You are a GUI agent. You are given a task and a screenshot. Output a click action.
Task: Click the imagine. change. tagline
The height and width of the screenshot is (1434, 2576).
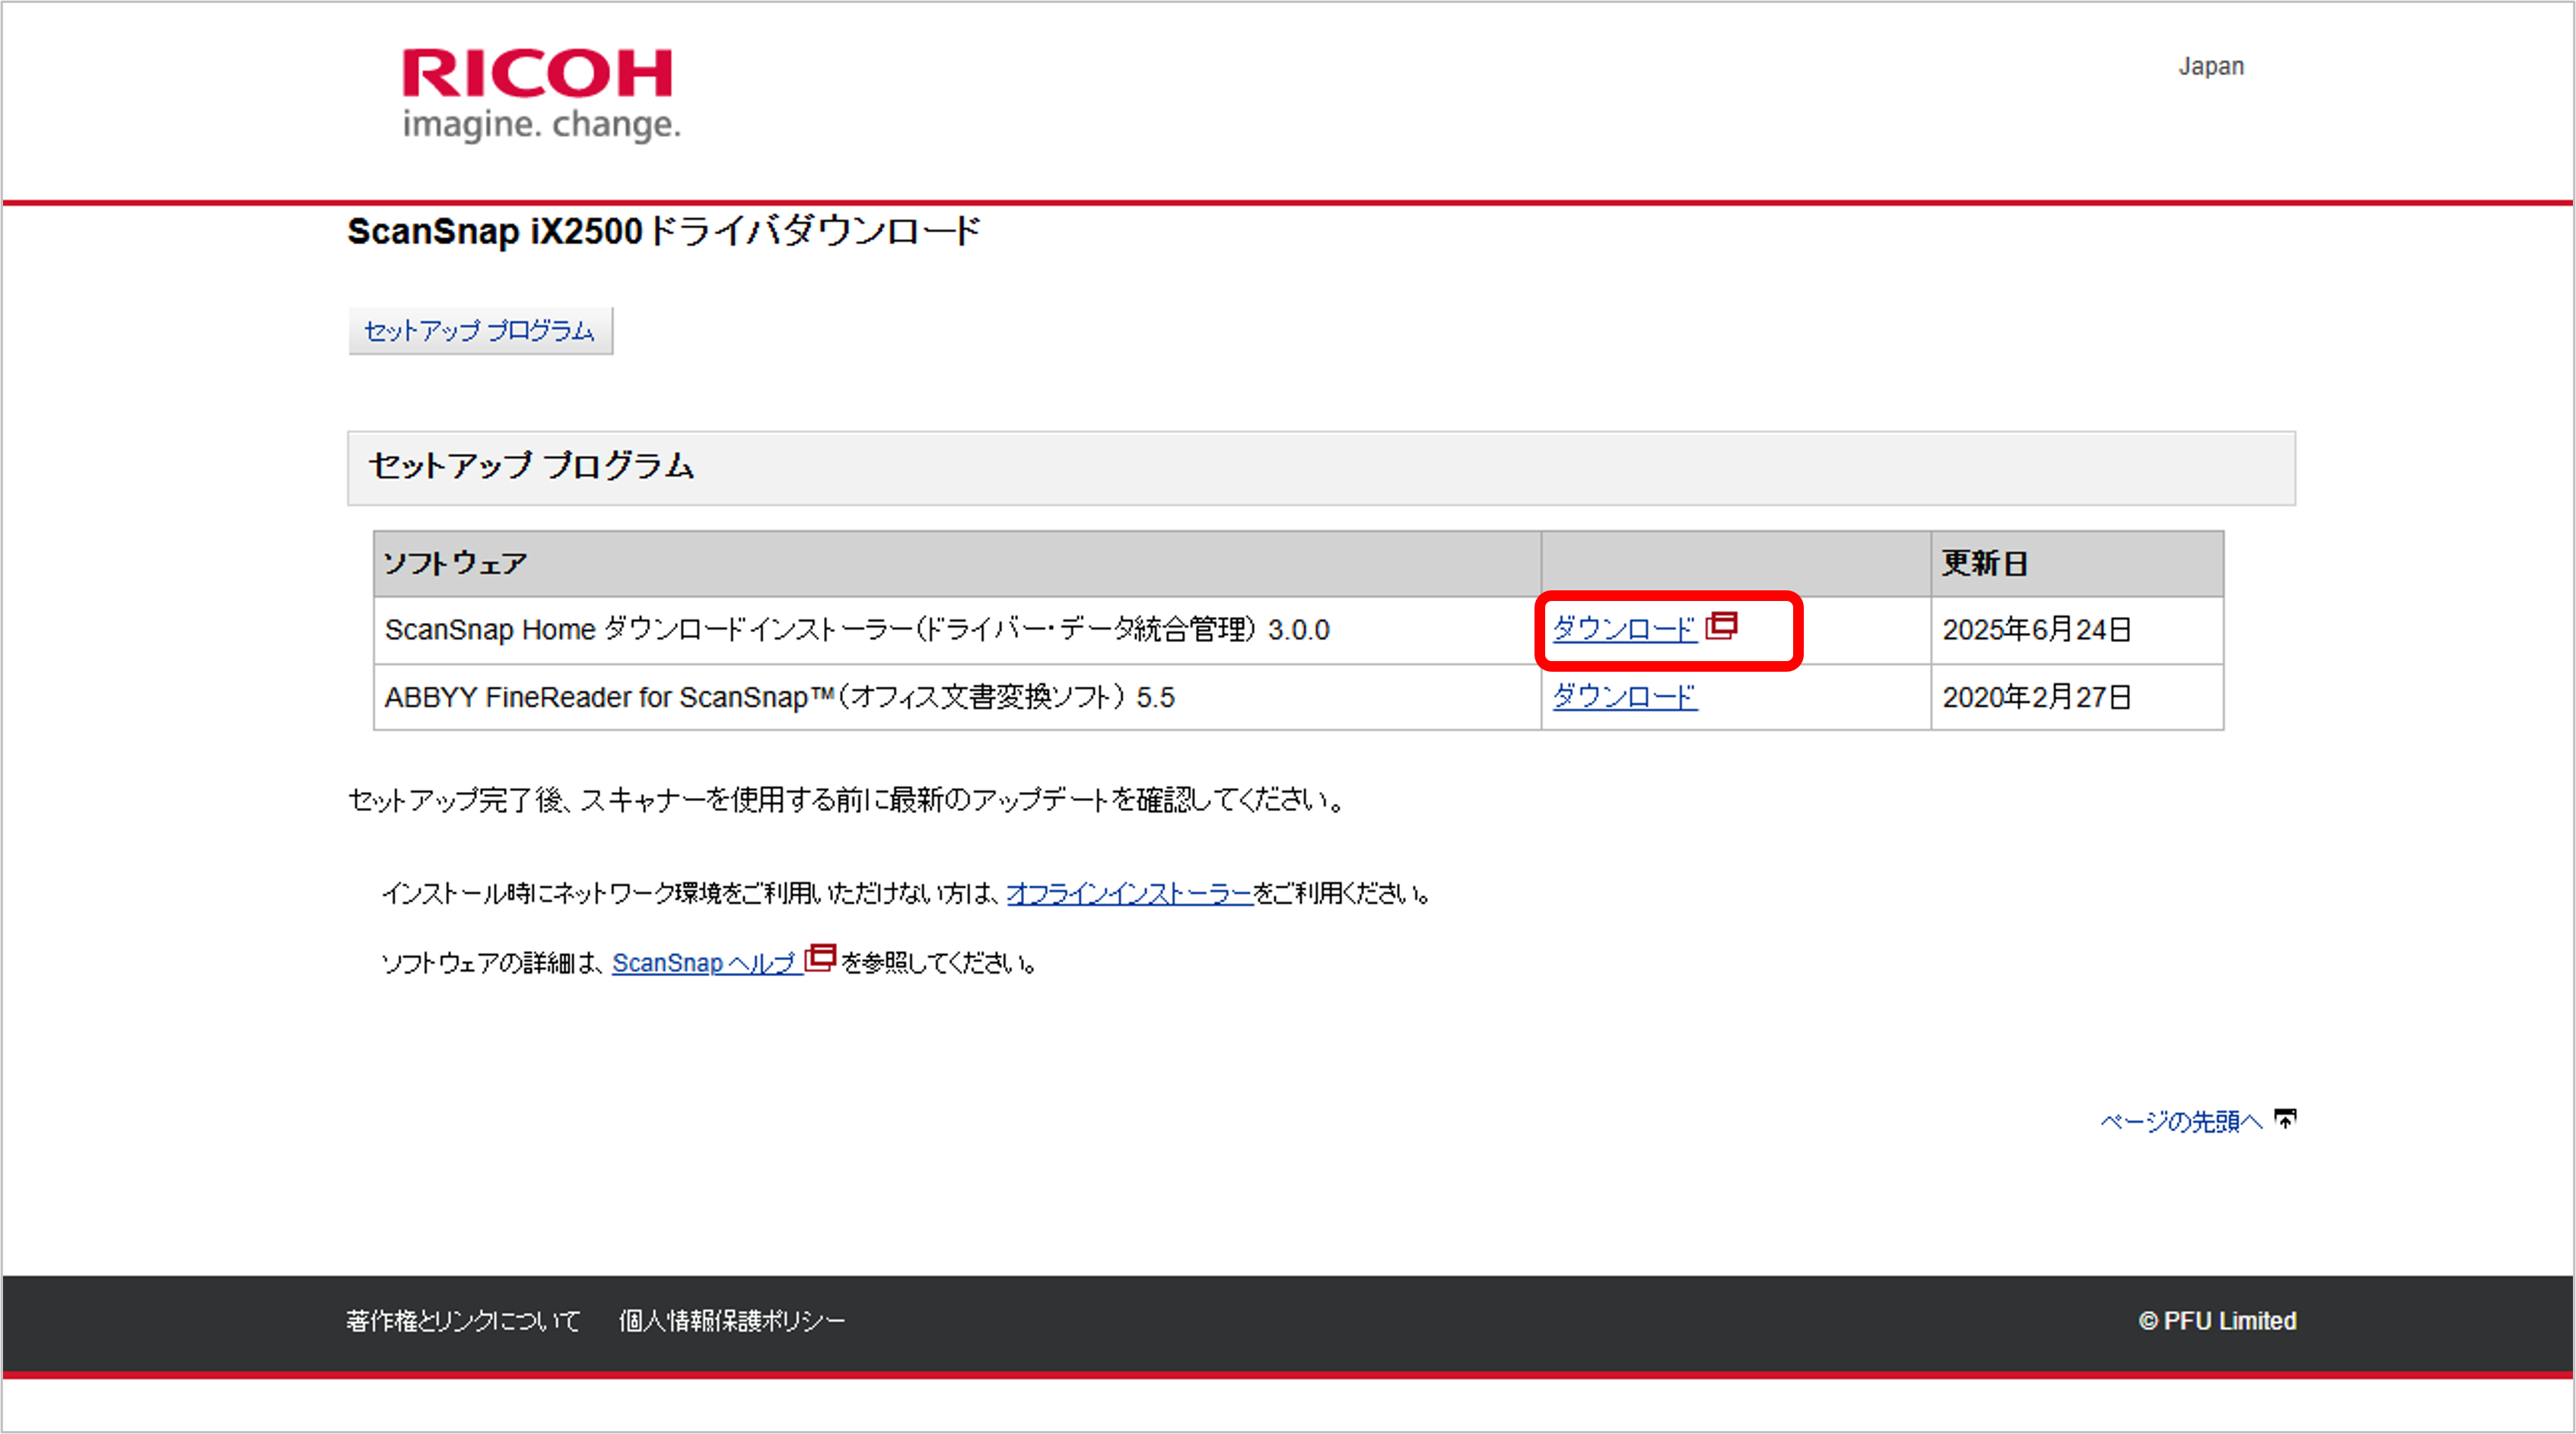tap(541, 125)
